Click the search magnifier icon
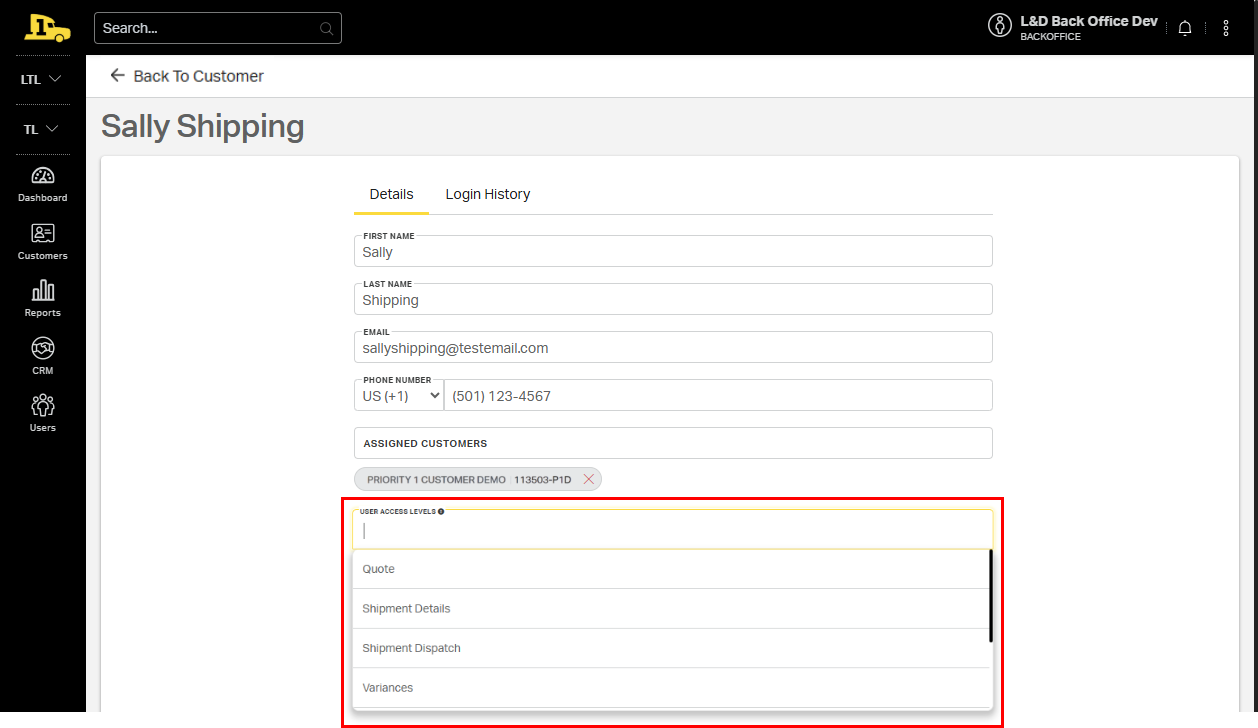 click(x=326, y=29)
